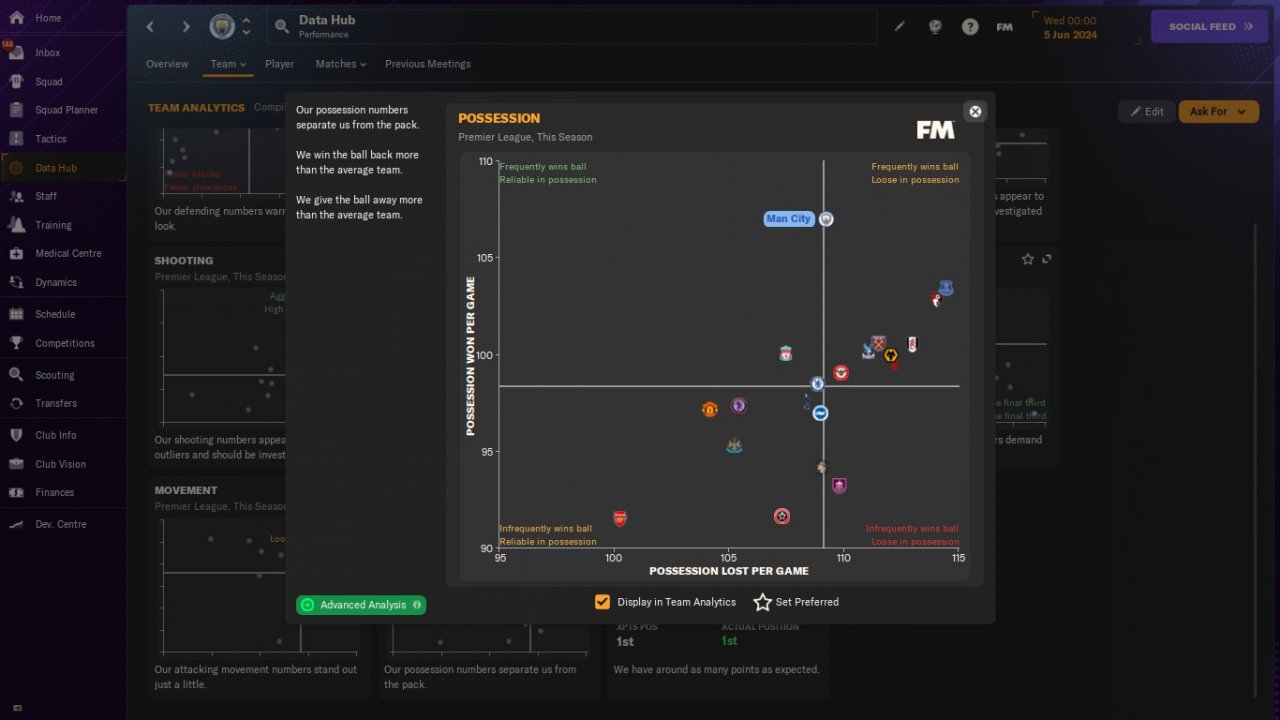Open the help question mark icon
The image size is (1280, 720).
[x=970, y=27]
